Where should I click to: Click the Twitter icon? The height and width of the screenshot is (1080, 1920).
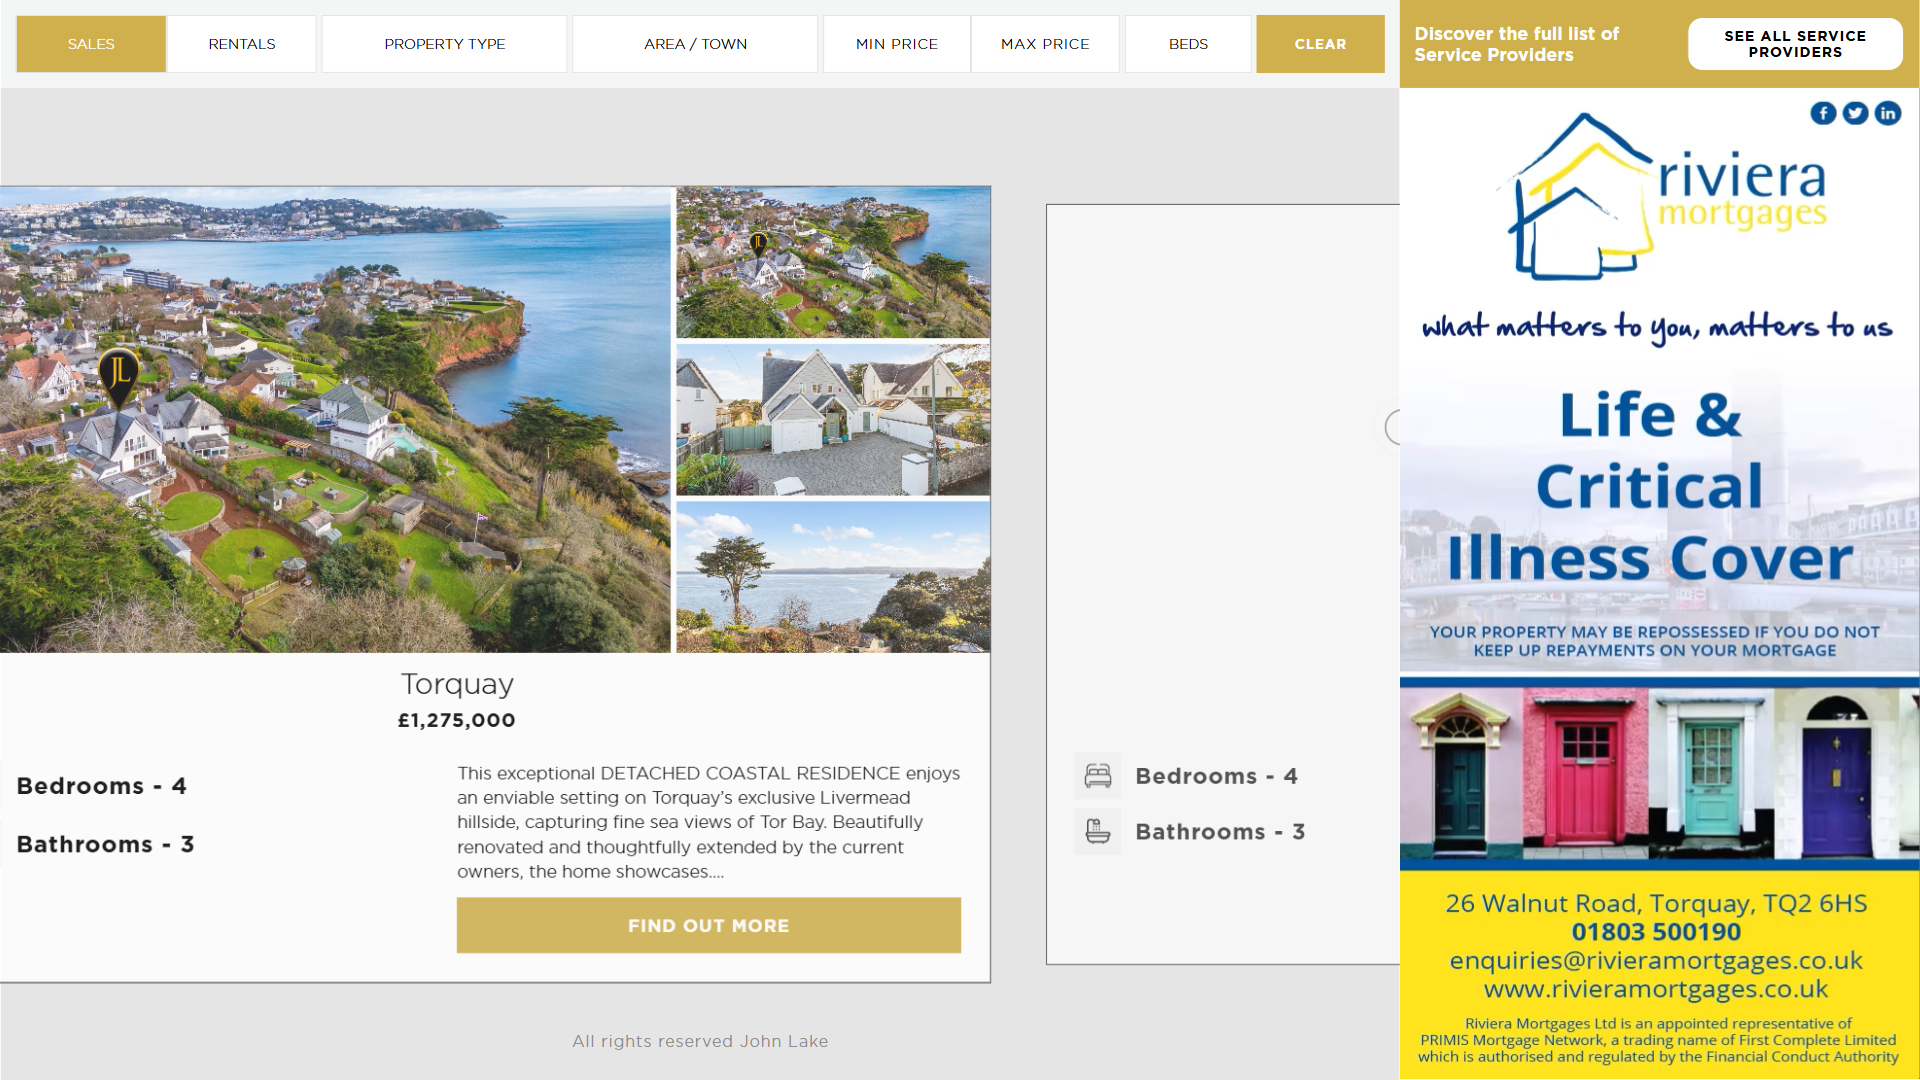[x=1855, y=113]
